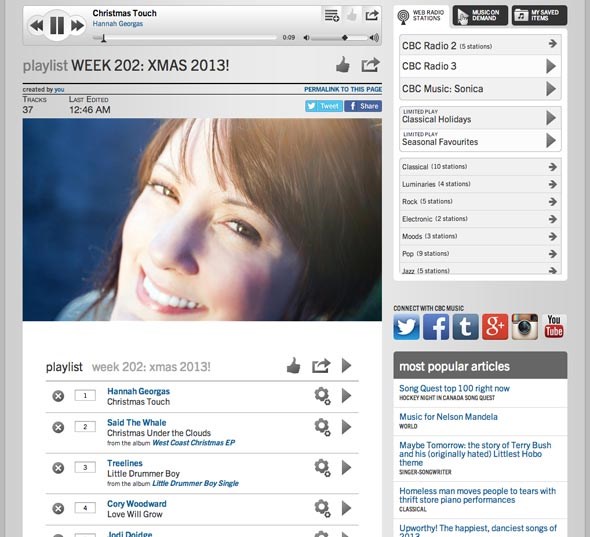Viewport: 590px width, 537px height.
Task: Open My Saved Items tab
Action: click(539, 15)
